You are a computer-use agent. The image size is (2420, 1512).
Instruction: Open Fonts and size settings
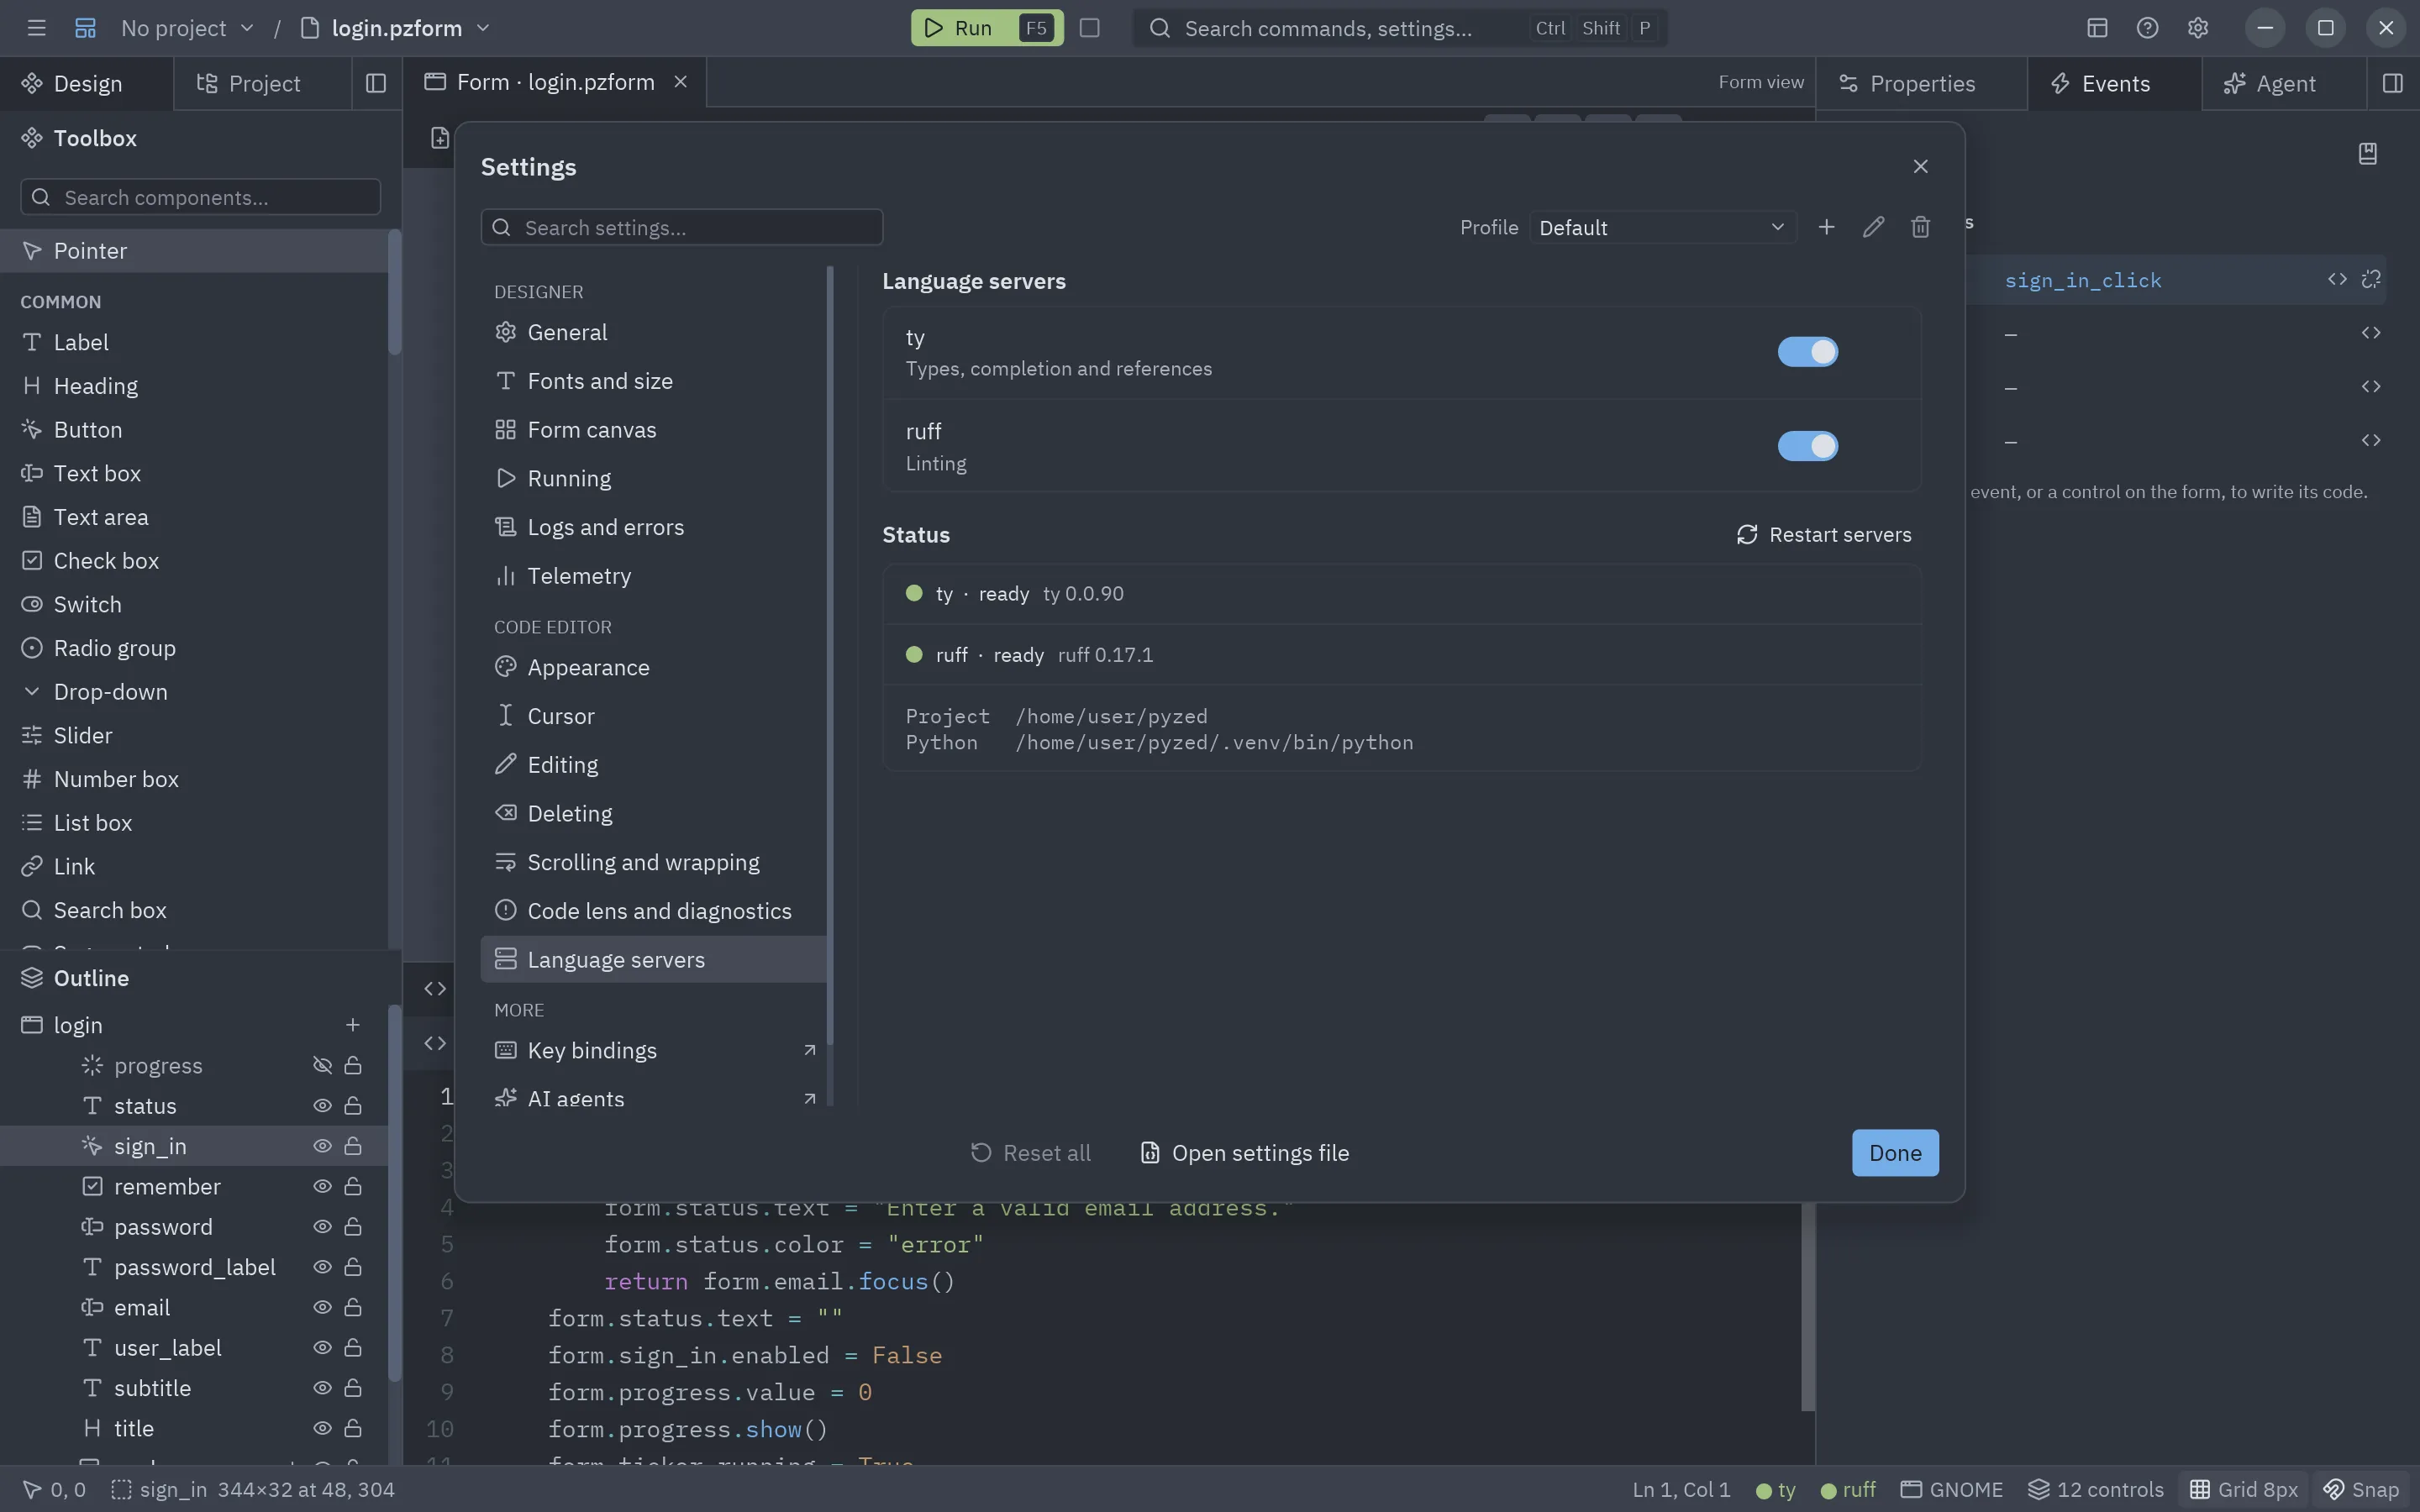[654, 381]
